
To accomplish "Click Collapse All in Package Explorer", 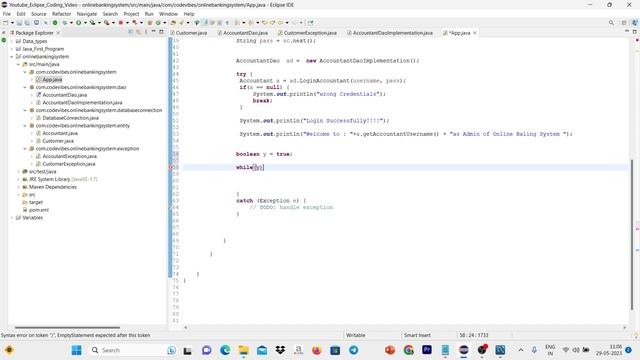I will 131,32.
